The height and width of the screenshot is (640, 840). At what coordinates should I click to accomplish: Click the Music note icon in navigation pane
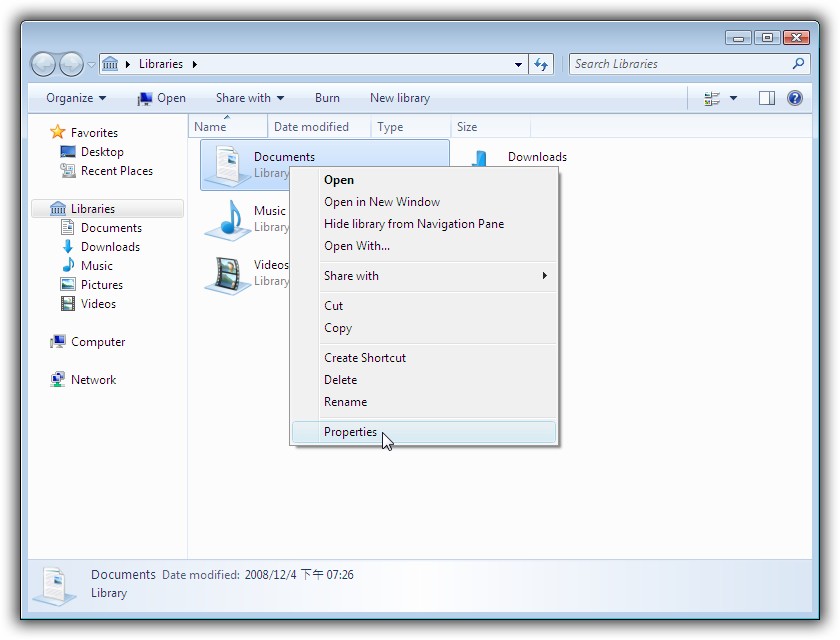pyautogui.click(x=68, y=265)
